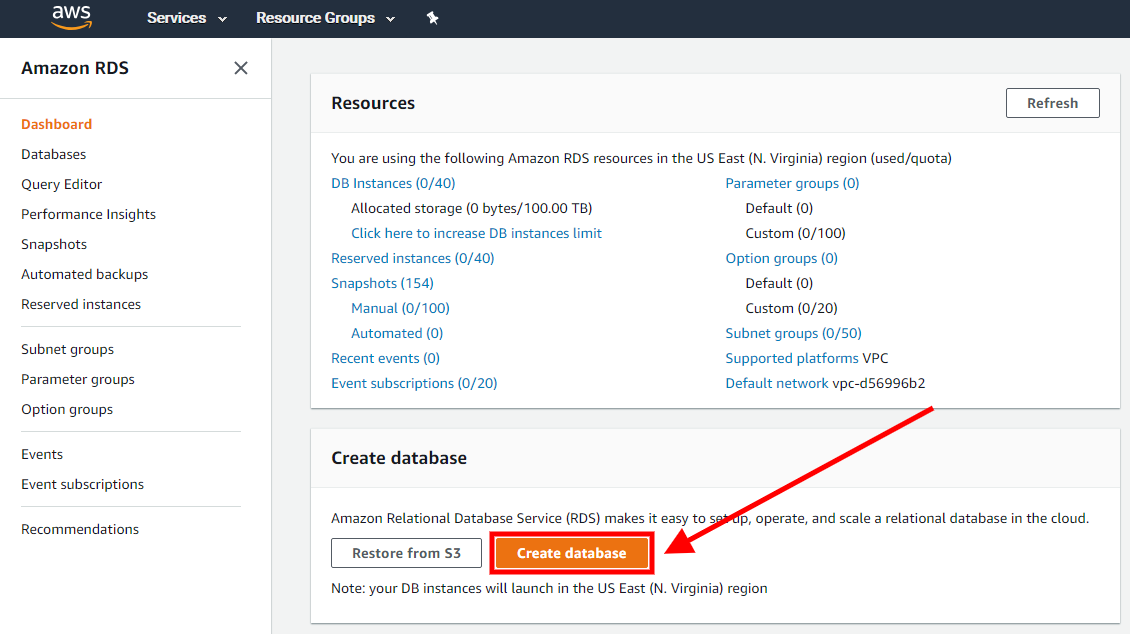The height and width of the screenshot is (634, 1130).
Task: Click the pin shortcut icon in top bar
Action: click(x=432, y=18)
